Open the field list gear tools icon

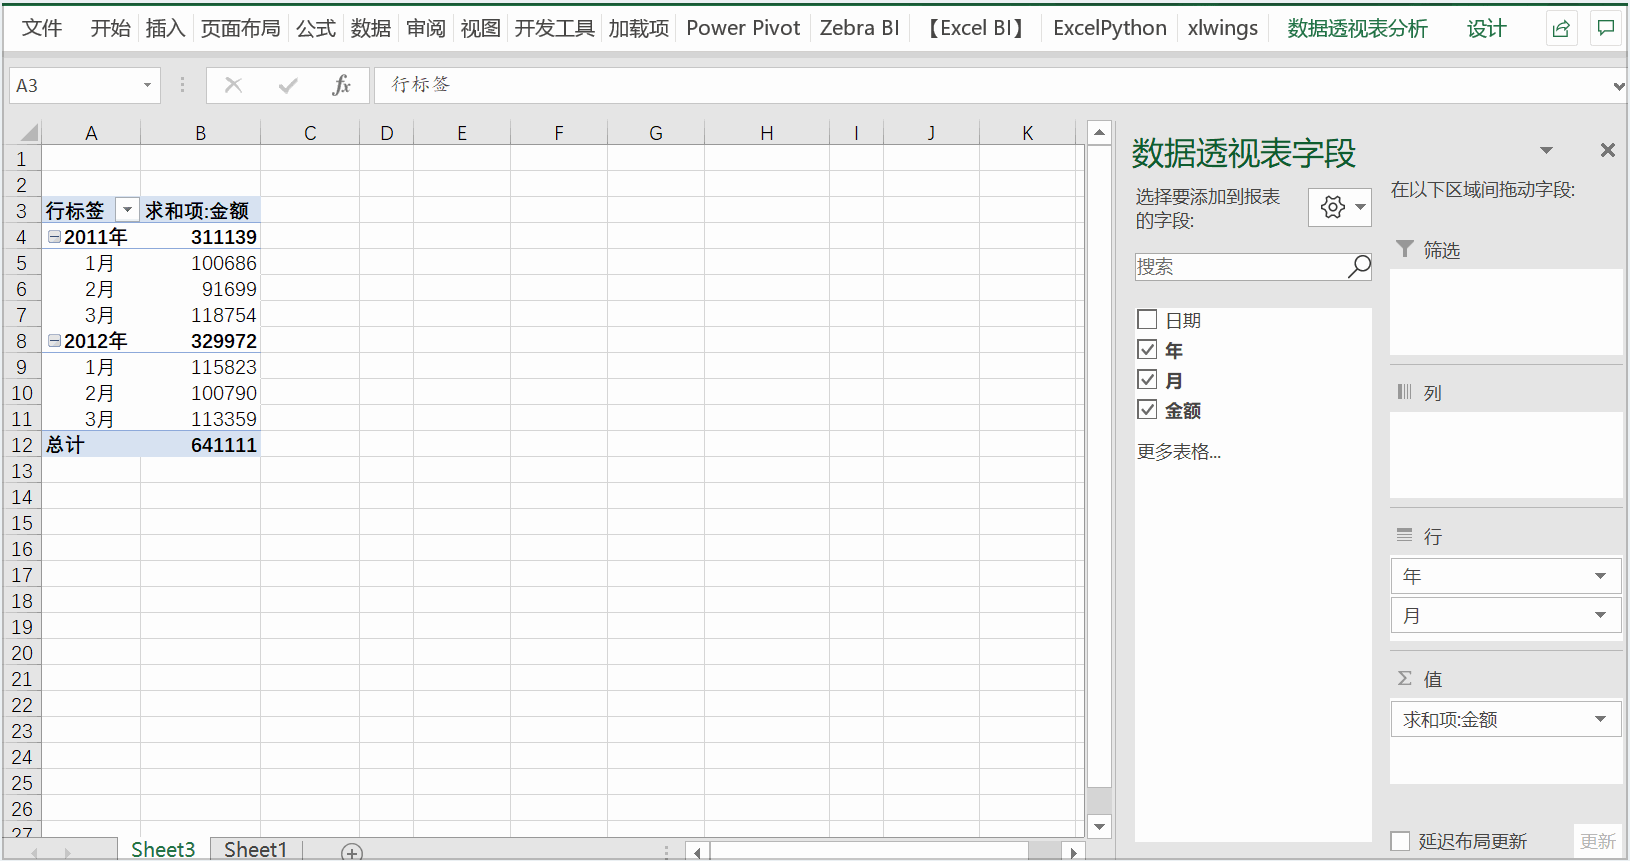click(1339, 207)
